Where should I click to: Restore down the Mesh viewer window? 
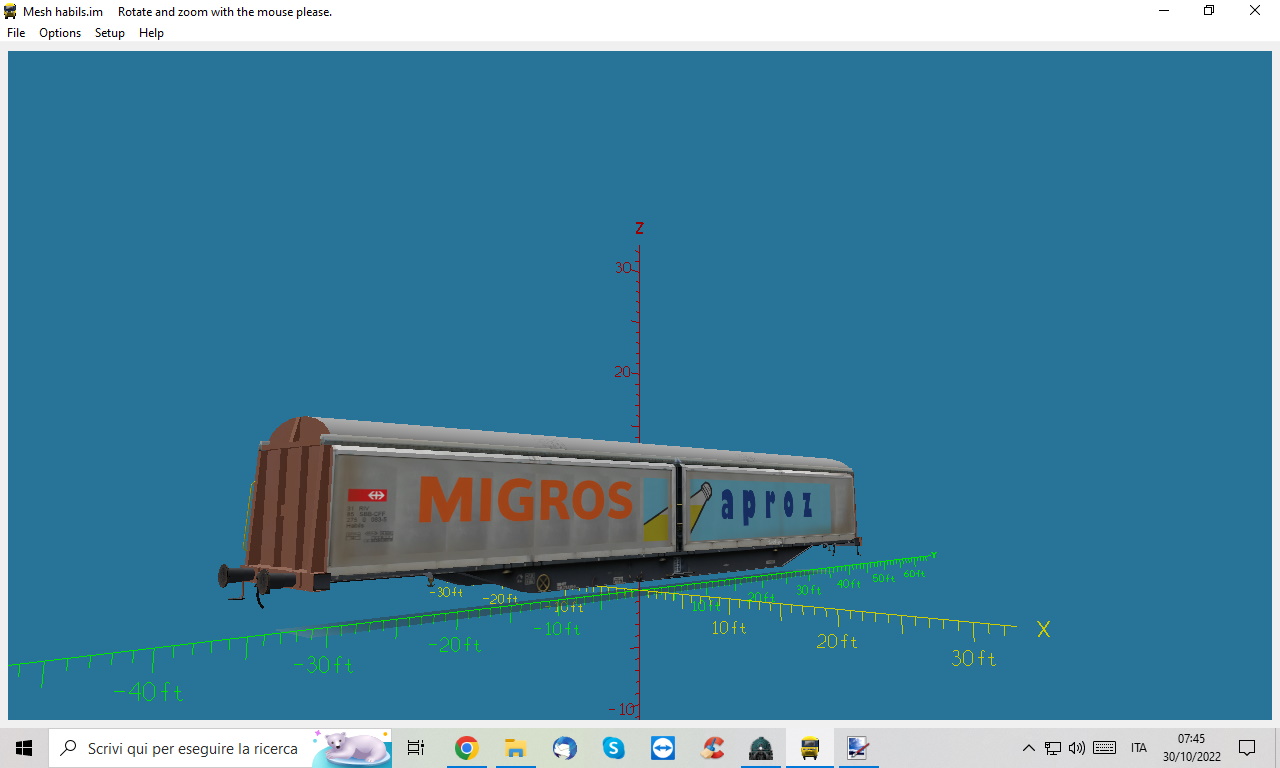click(1209, 11)
